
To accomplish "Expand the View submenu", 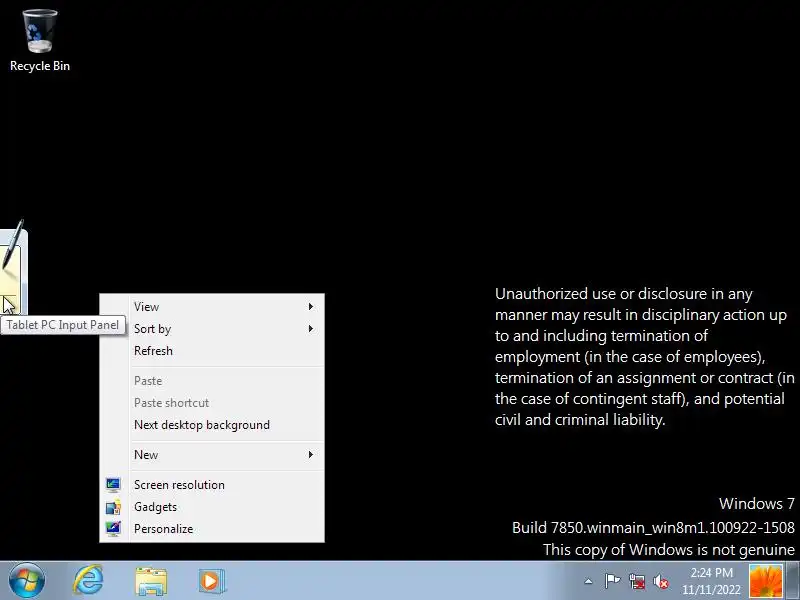I will 212,307.
